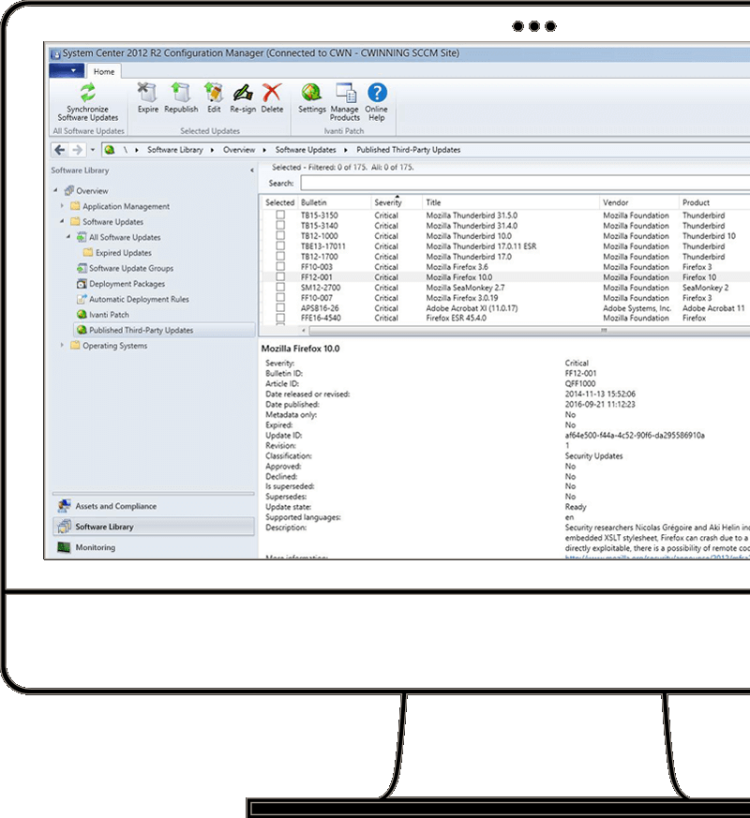
Task: Select the Home ribbon tab
Action: pos(104,71)
